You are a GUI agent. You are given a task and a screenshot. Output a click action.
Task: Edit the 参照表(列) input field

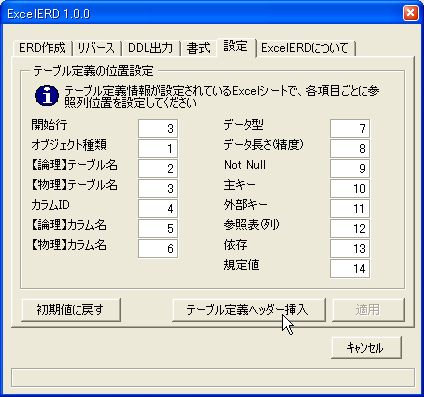[x=350, y=228]
